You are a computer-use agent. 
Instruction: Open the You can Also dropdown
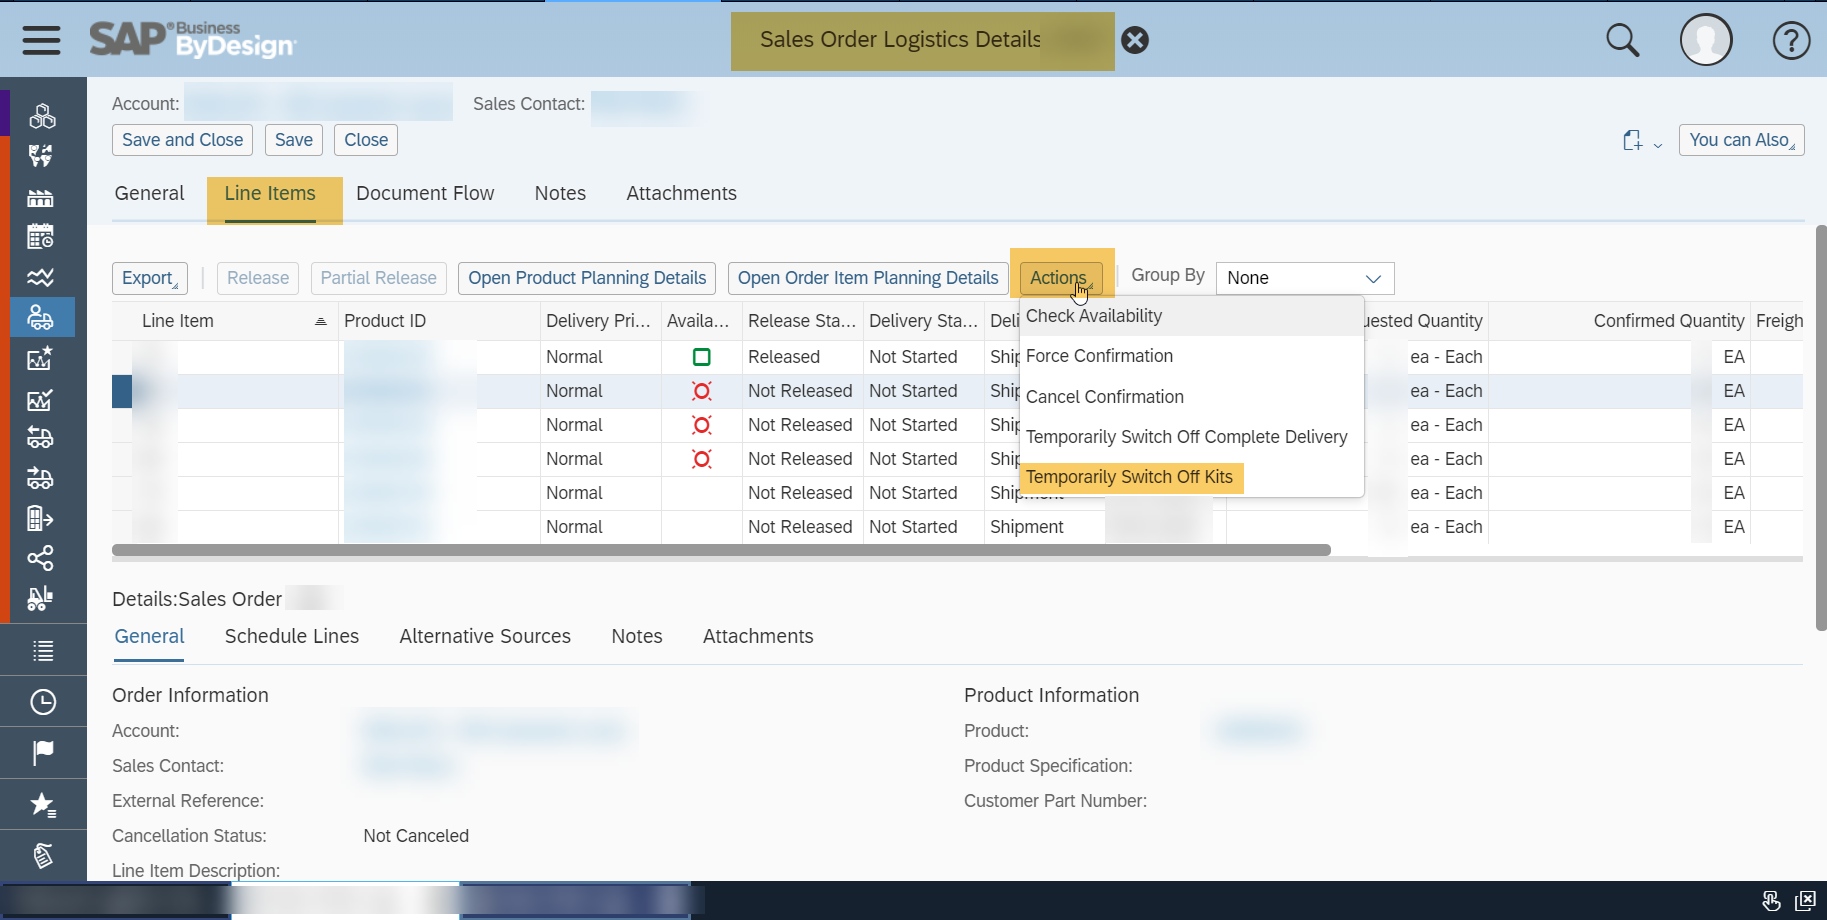(1741, 140)
